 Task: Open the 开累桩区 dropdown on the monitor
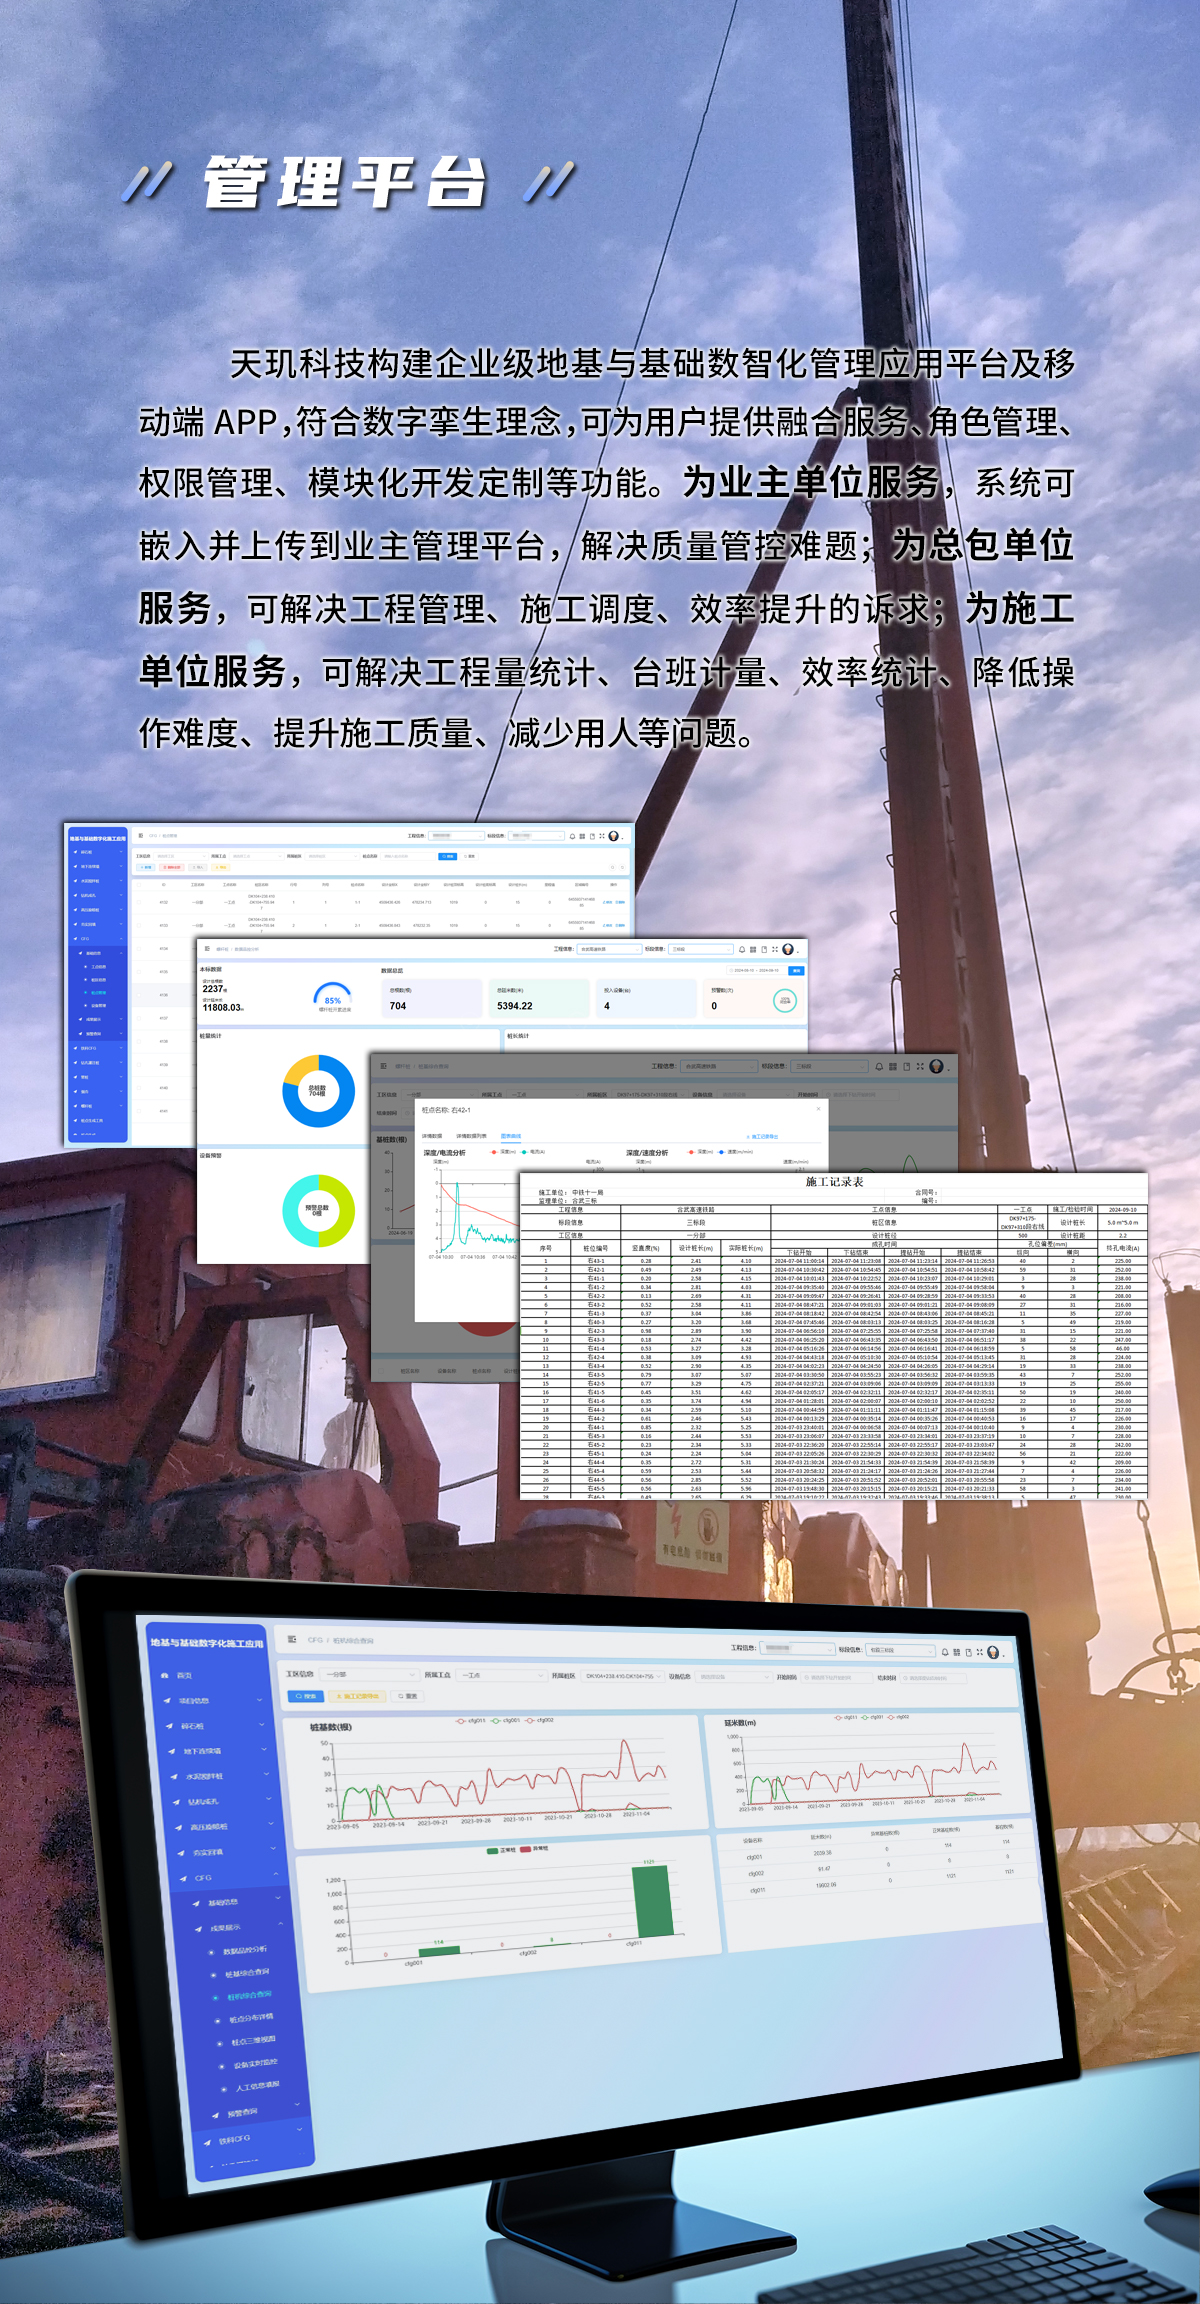[x=622, y=1676]
